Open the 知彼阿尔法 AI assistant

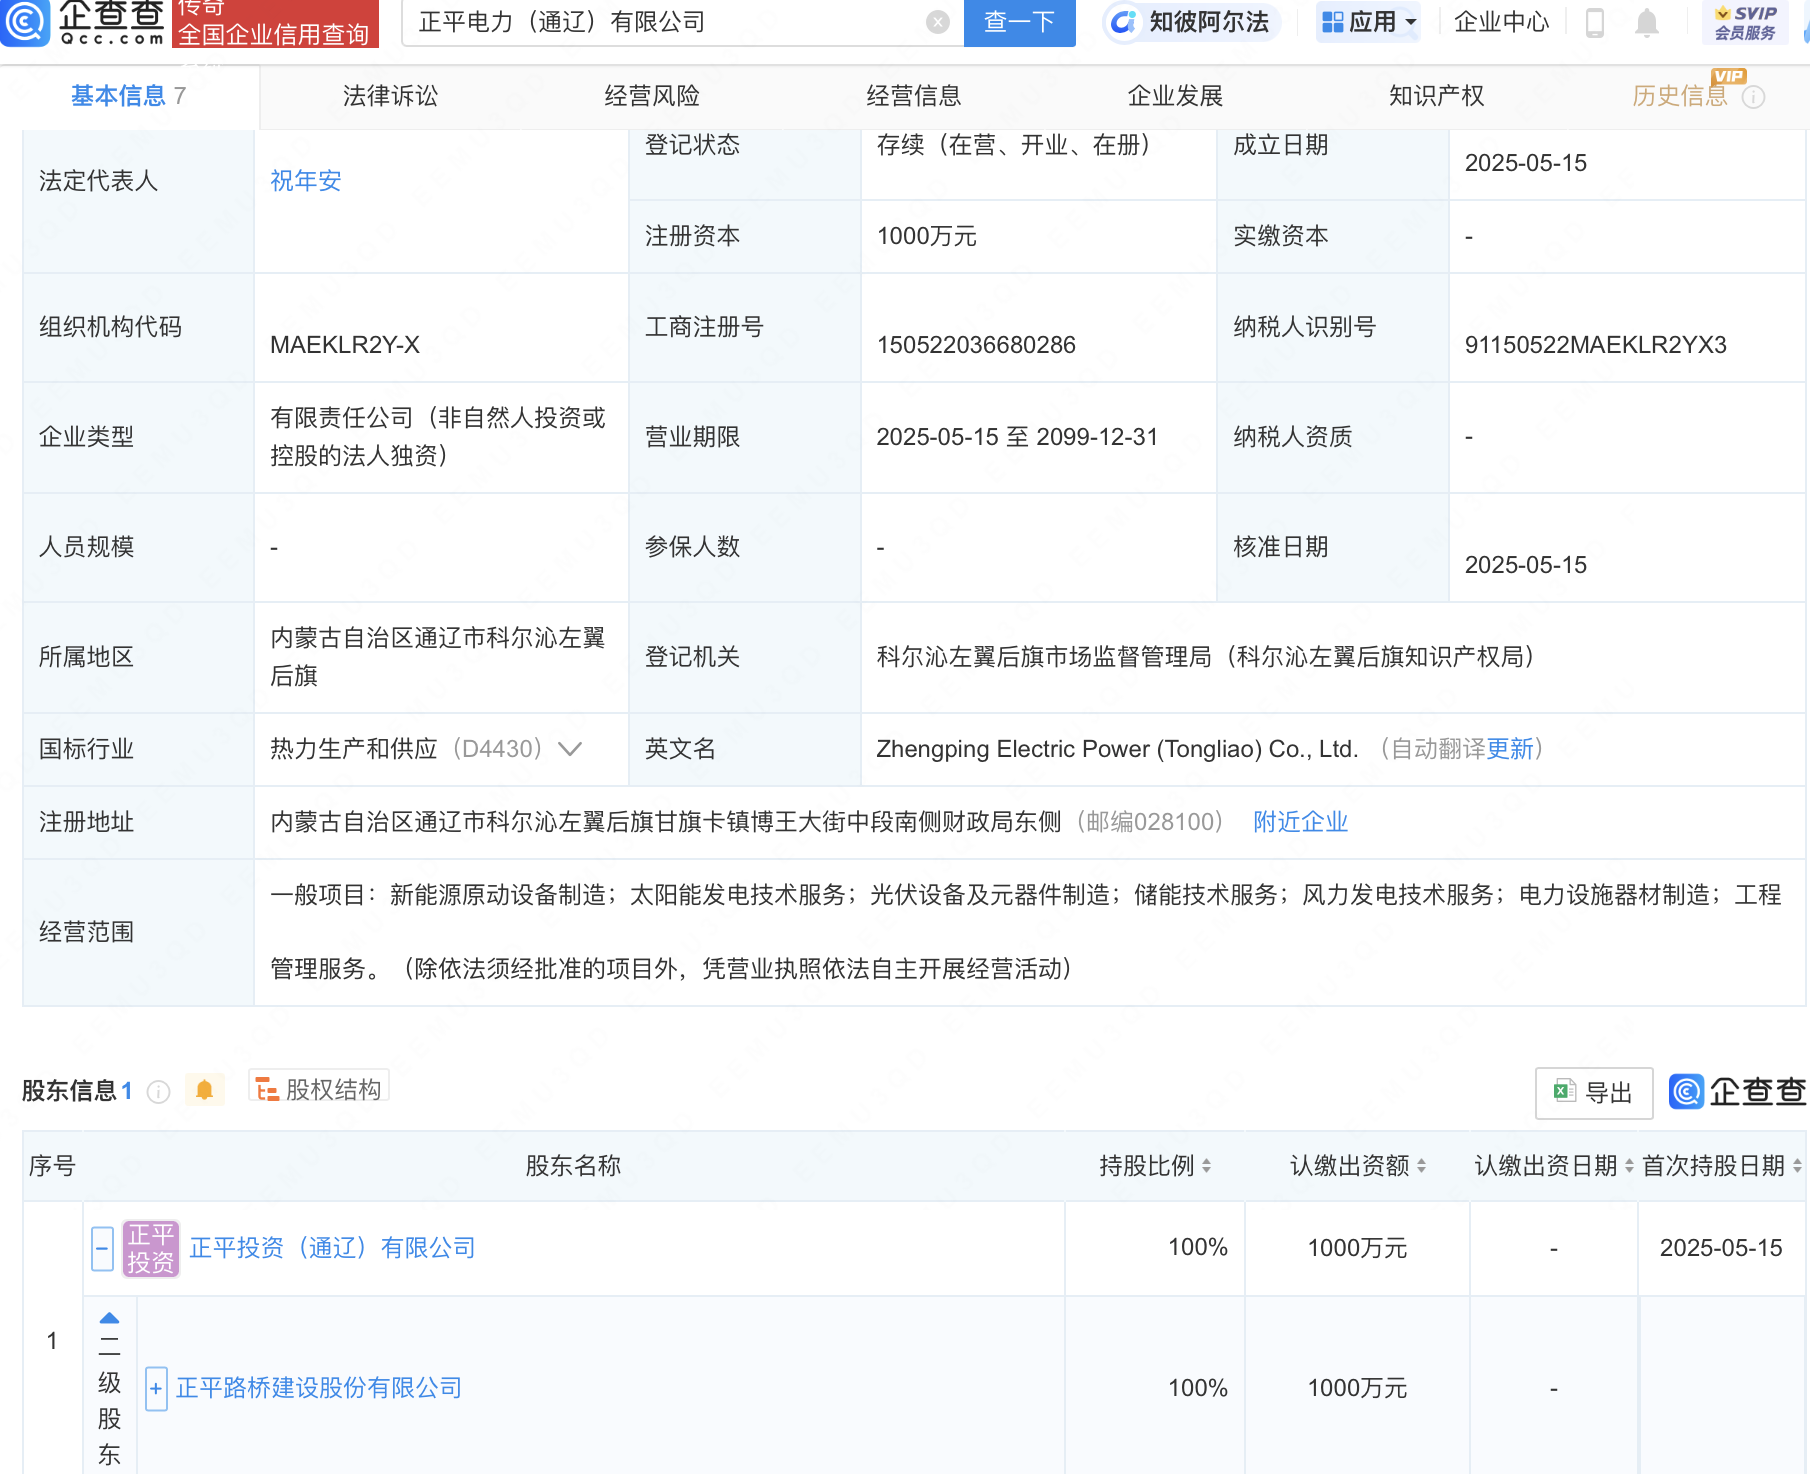[1191, 22]
